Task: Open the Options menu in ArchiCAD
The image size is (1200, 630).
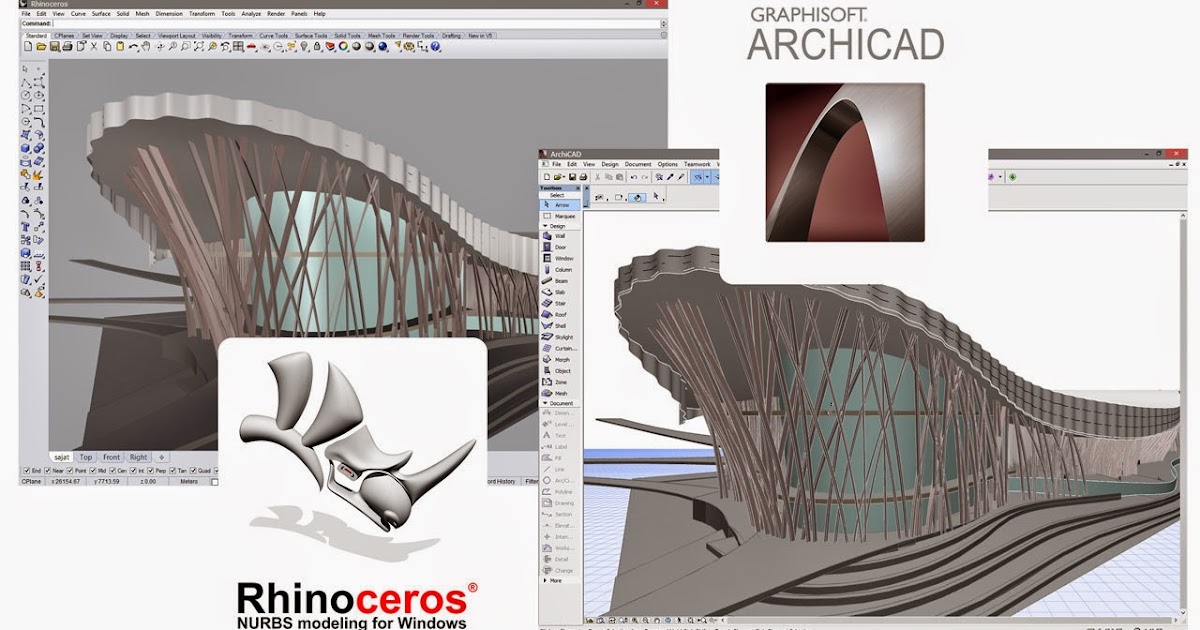Action: coord(667,164)
